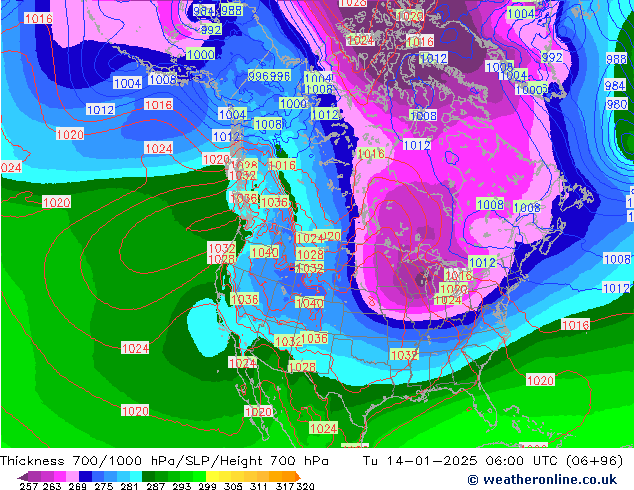Select the dark purple arrow swatch at the legend start
The height and width of the screenshot is (490, 634).
(23, 476)
